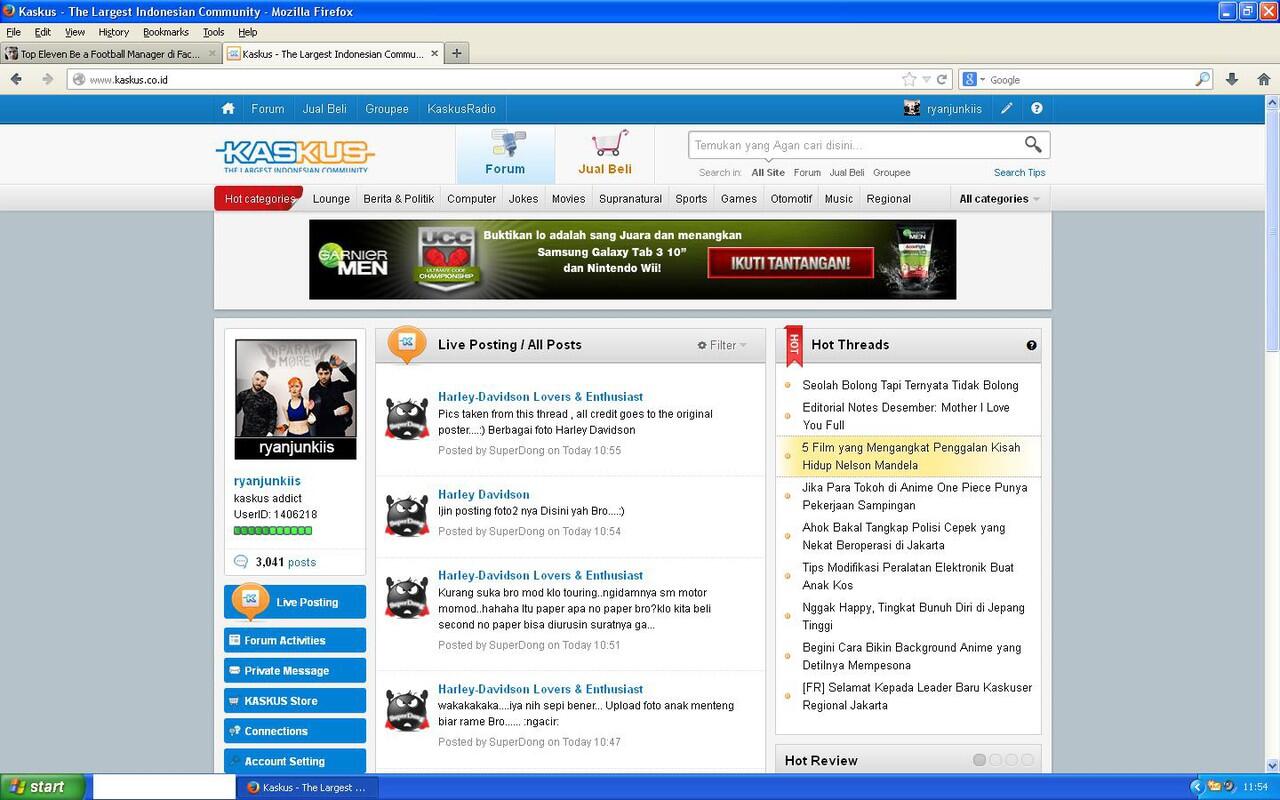Open the Forum section icon
Viewport: 1280px width, 800px height.
pos(505,153)
